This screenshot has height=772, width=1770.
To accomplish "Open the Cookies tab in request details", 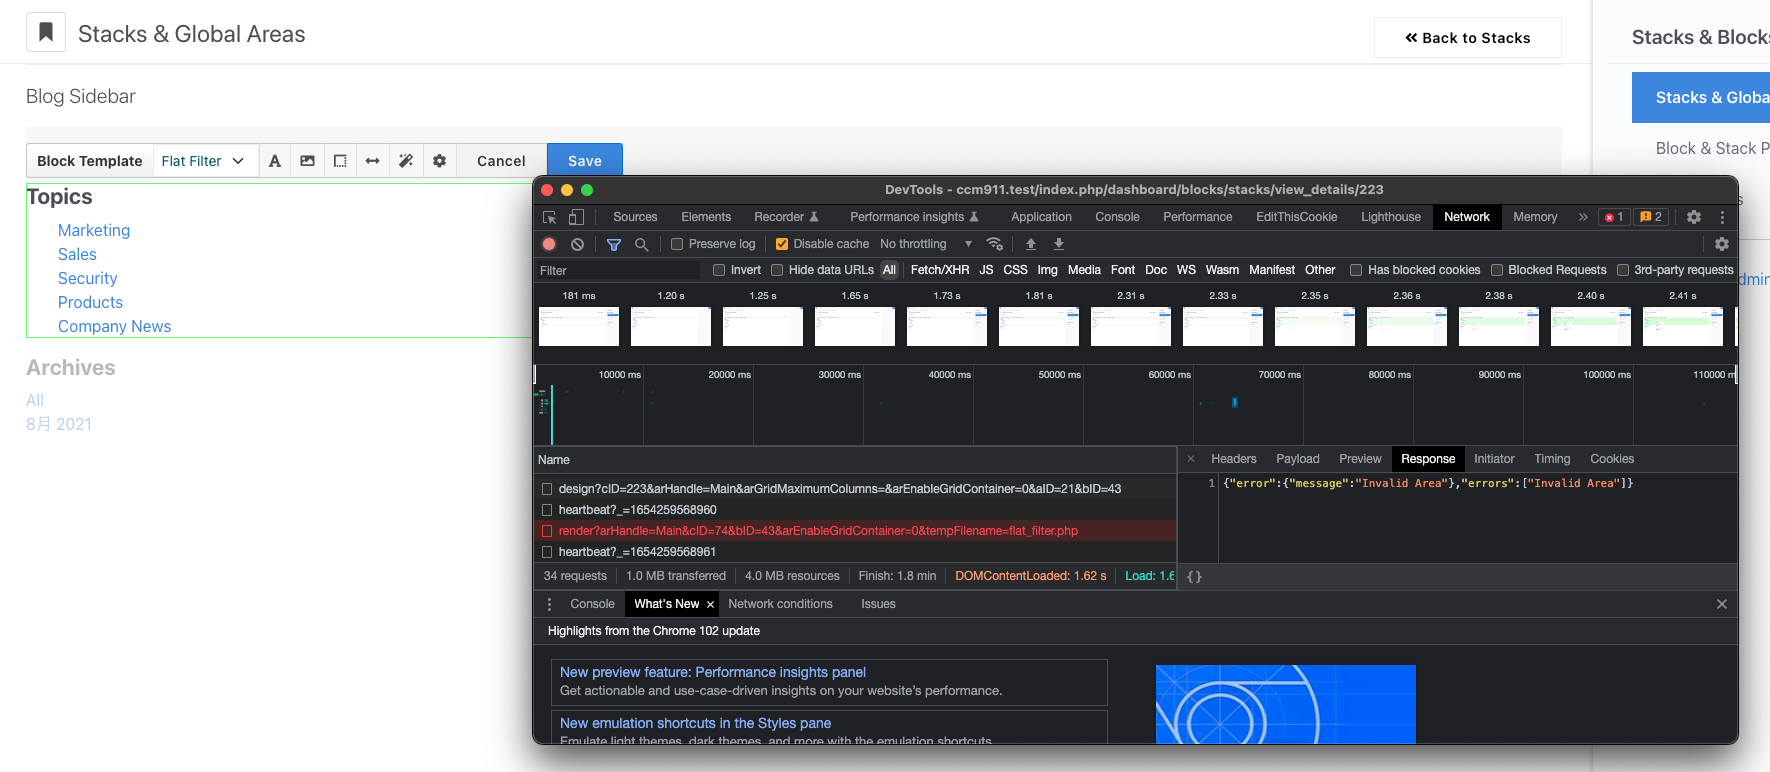I will 1612,459.
